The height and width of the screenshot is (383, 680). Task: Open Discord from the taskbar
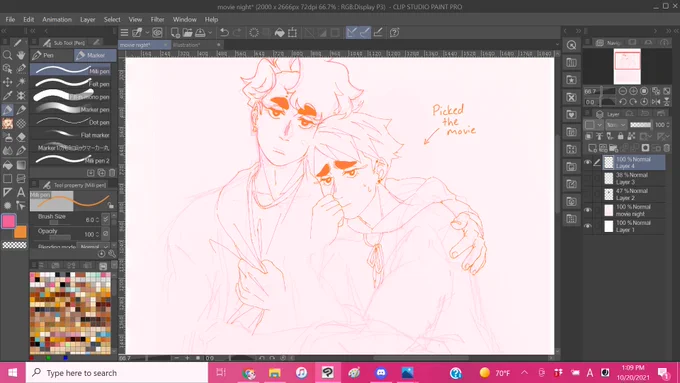[381, 373]
